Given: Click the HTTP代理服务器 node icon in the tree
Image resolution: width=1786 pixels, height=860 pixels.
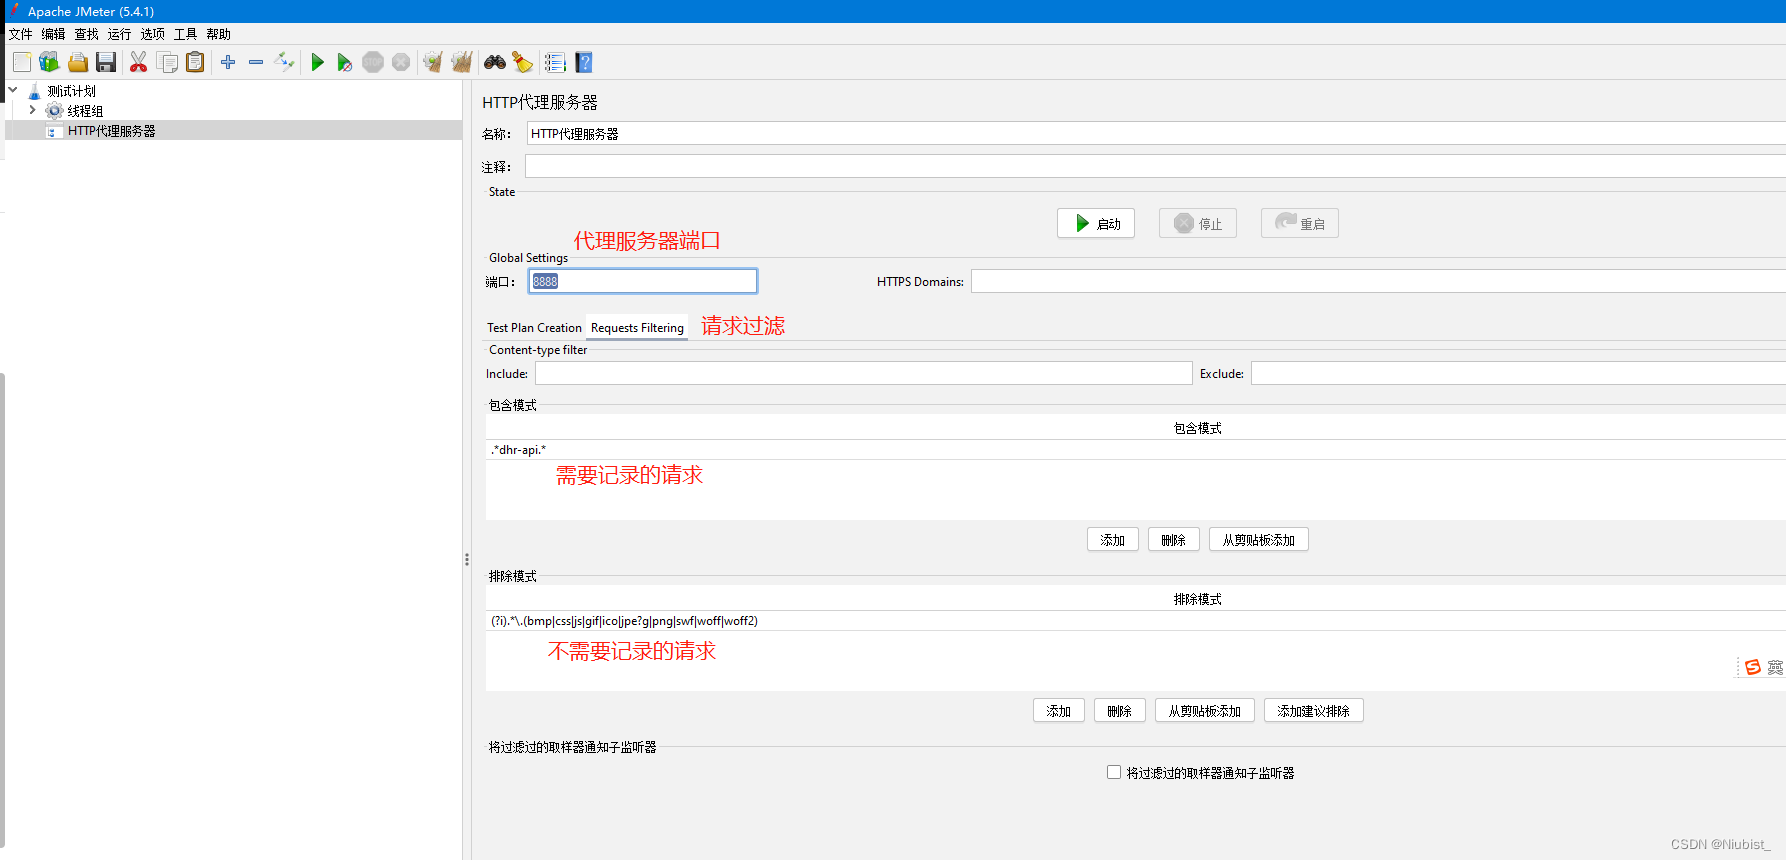Looking at the screenshot, I should 53,131.
